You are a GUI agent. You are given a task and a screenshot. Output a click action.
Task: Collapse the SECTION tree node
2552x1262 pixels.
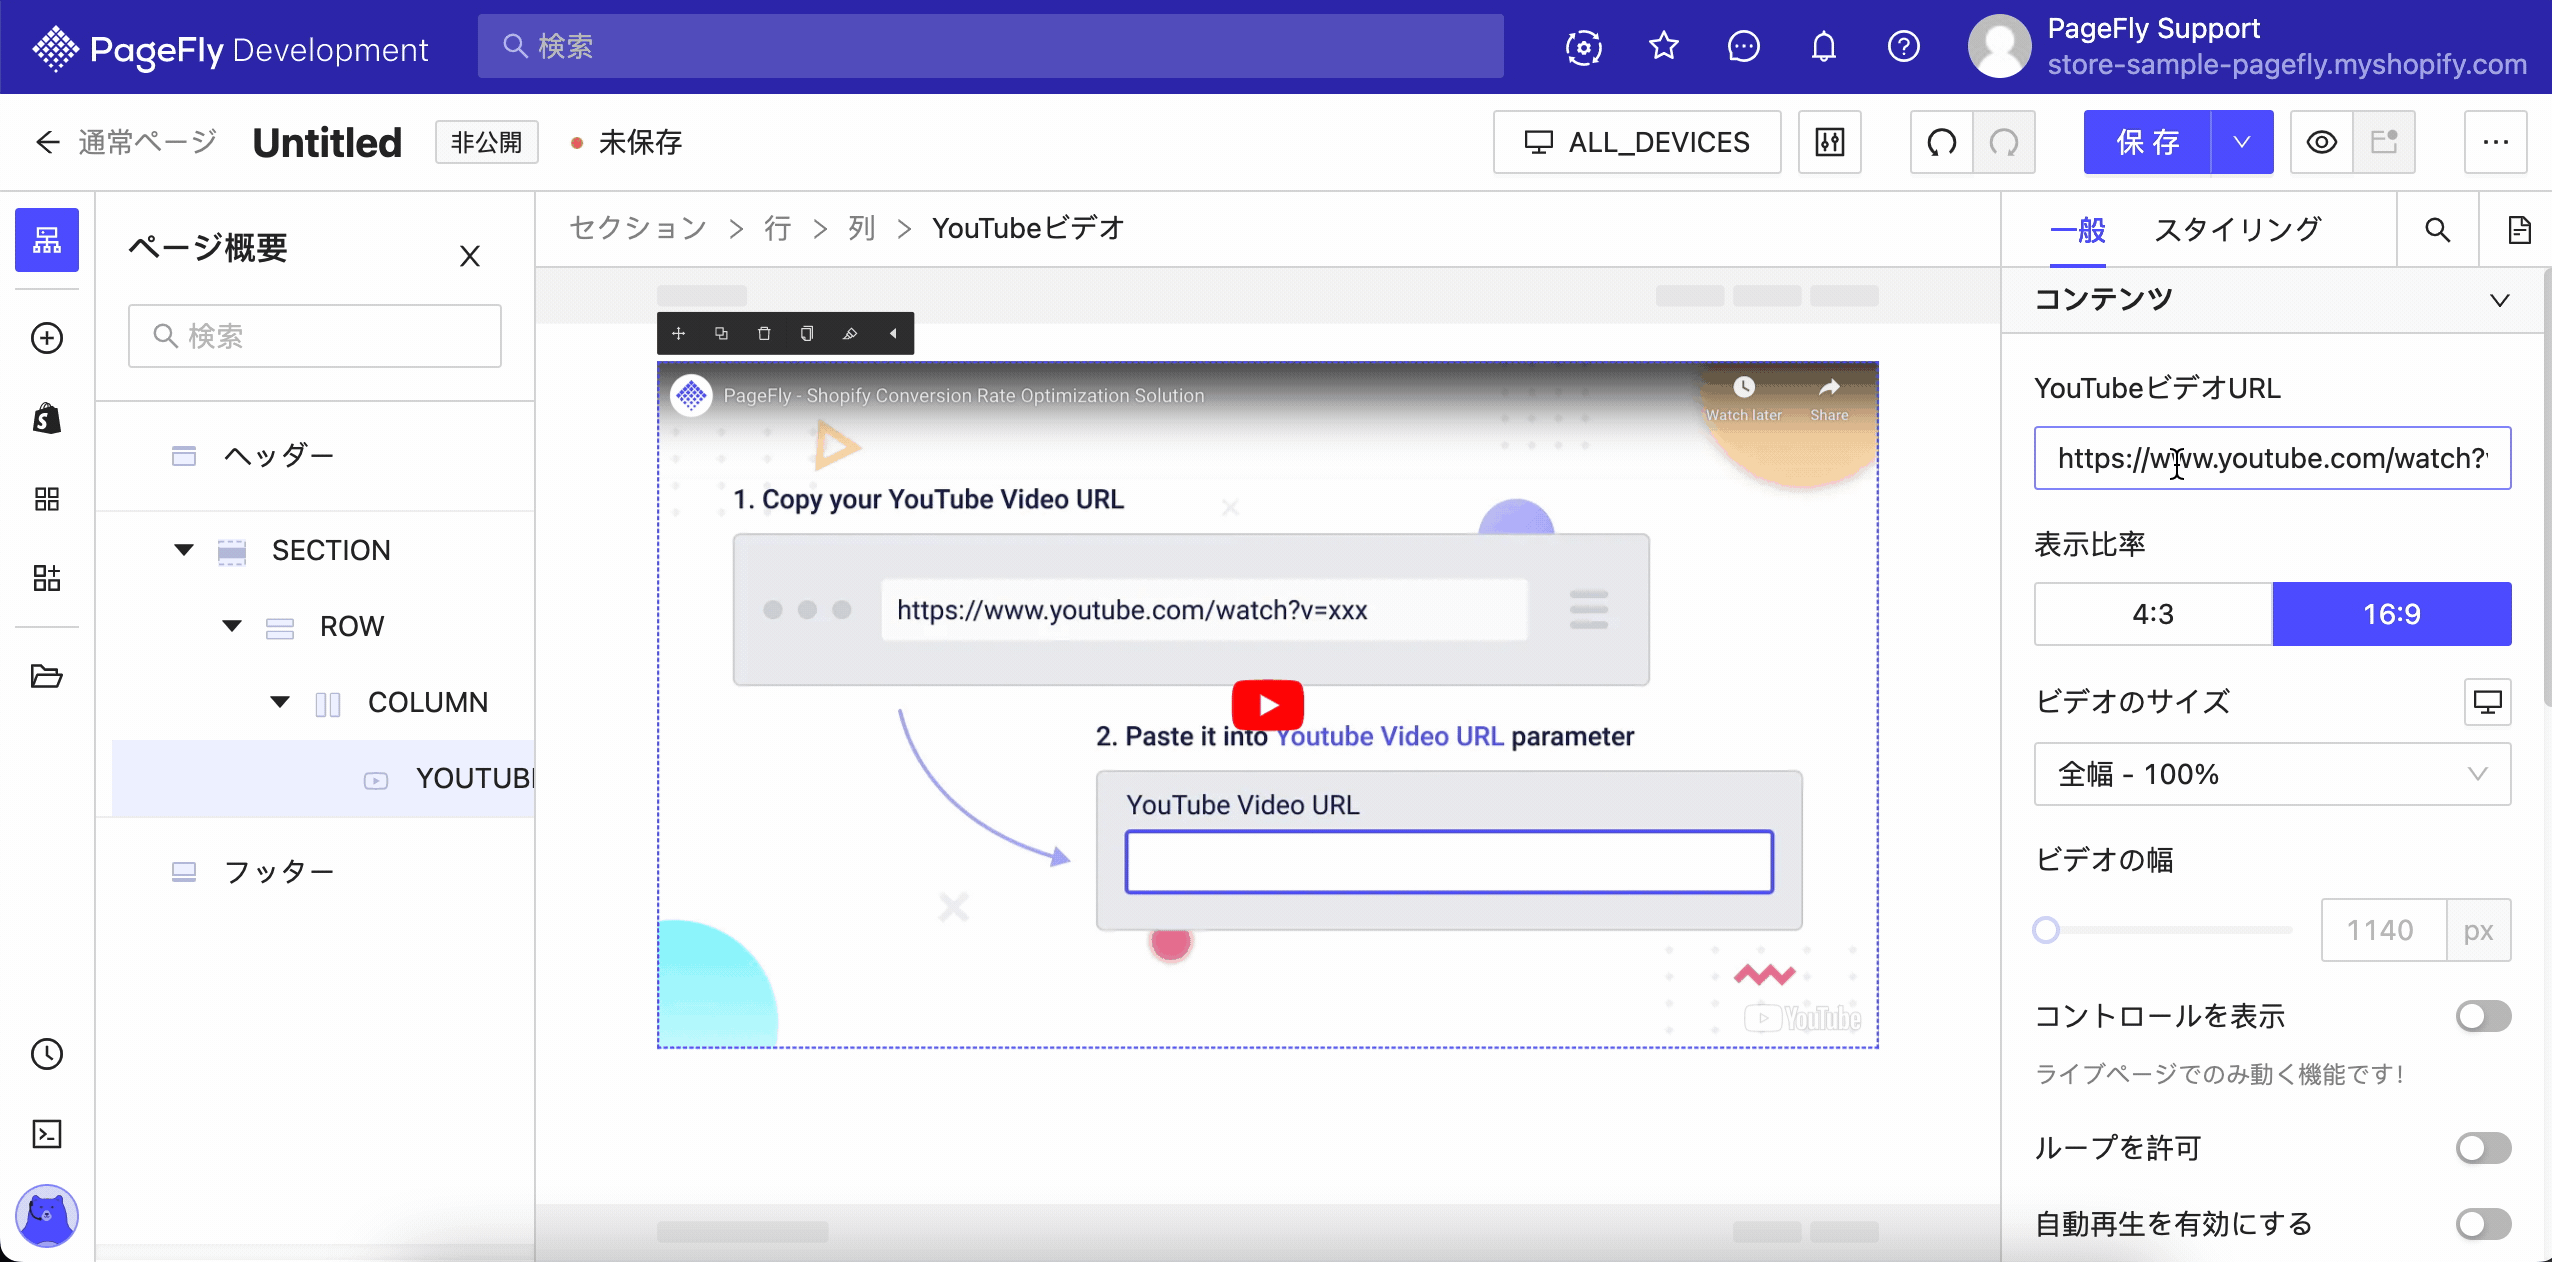[x=184, y=550]
